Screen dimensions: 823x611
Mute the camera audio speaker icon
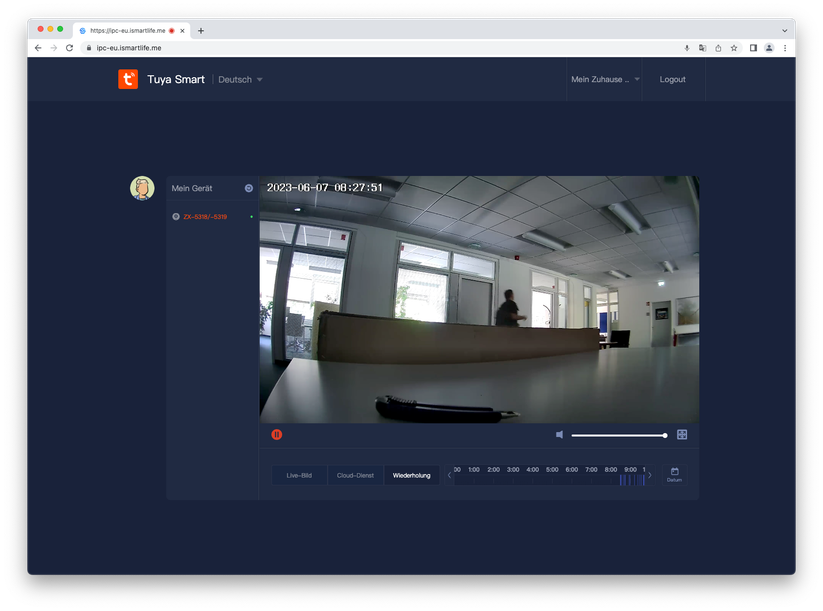[x=560, y=434]
